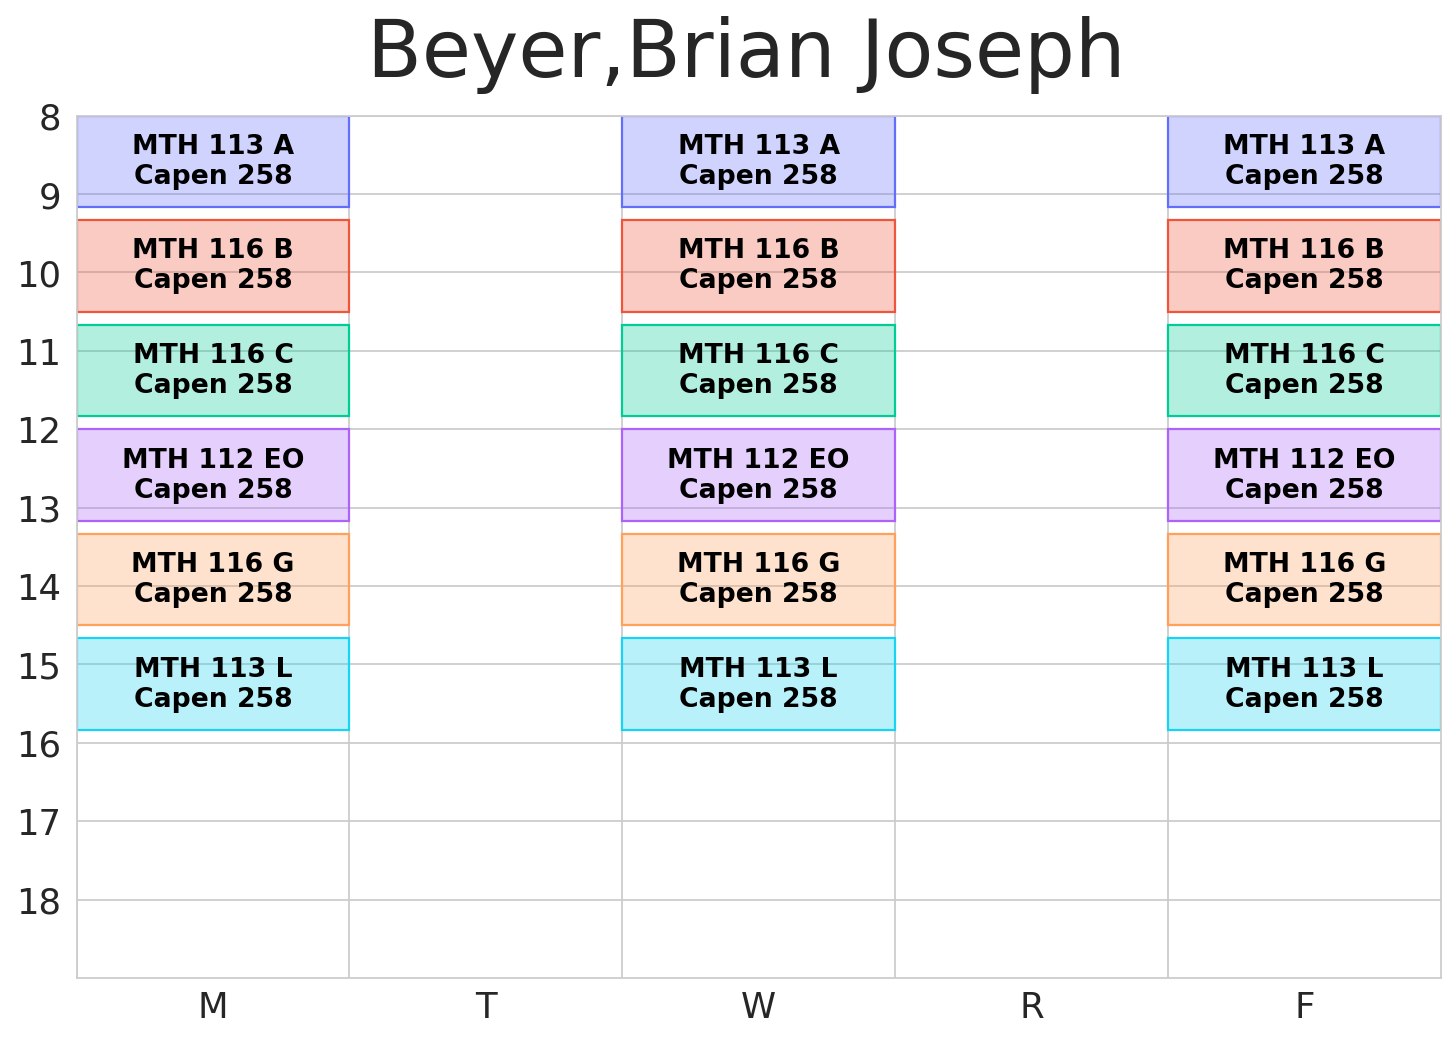Select Wednesday MTH 112 EO block
The image size is (1456, 1040).
[x=758, y=474]
